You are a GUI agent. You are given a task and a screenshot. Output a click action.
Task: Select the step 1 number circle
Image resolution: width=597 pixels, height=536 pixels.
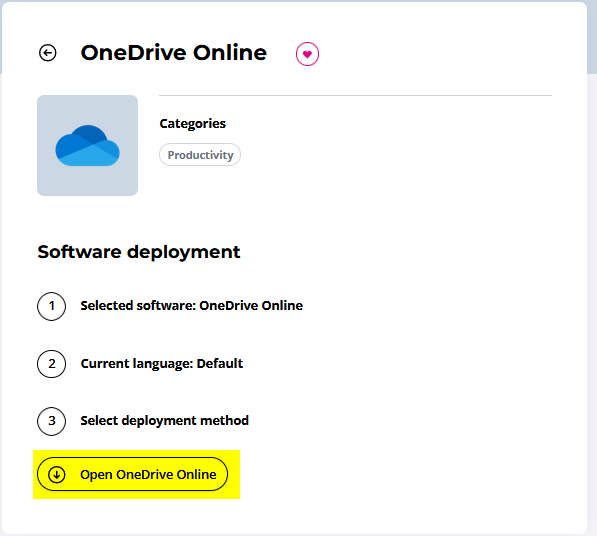(x=51, y=306)
